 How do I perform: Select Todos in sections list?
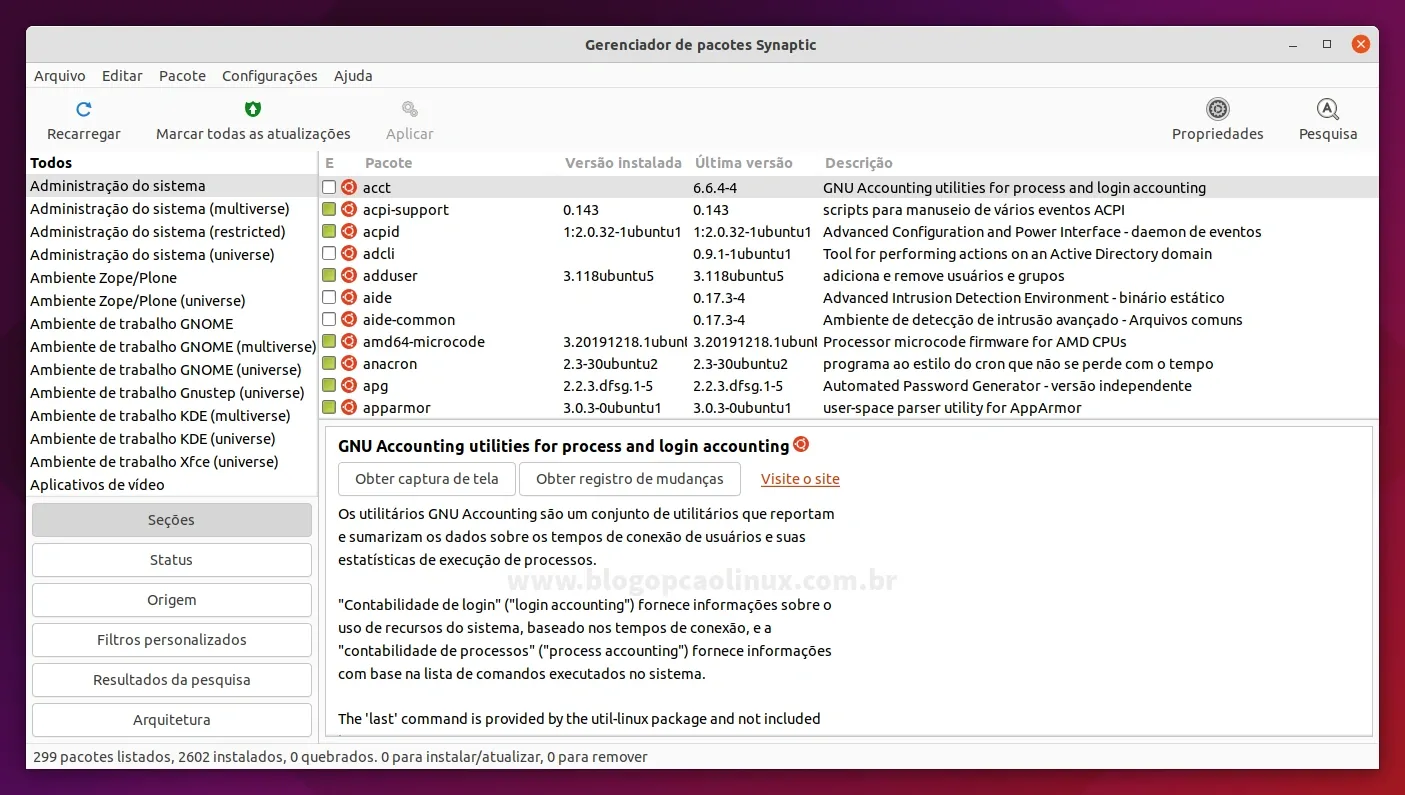click(51, 163)
